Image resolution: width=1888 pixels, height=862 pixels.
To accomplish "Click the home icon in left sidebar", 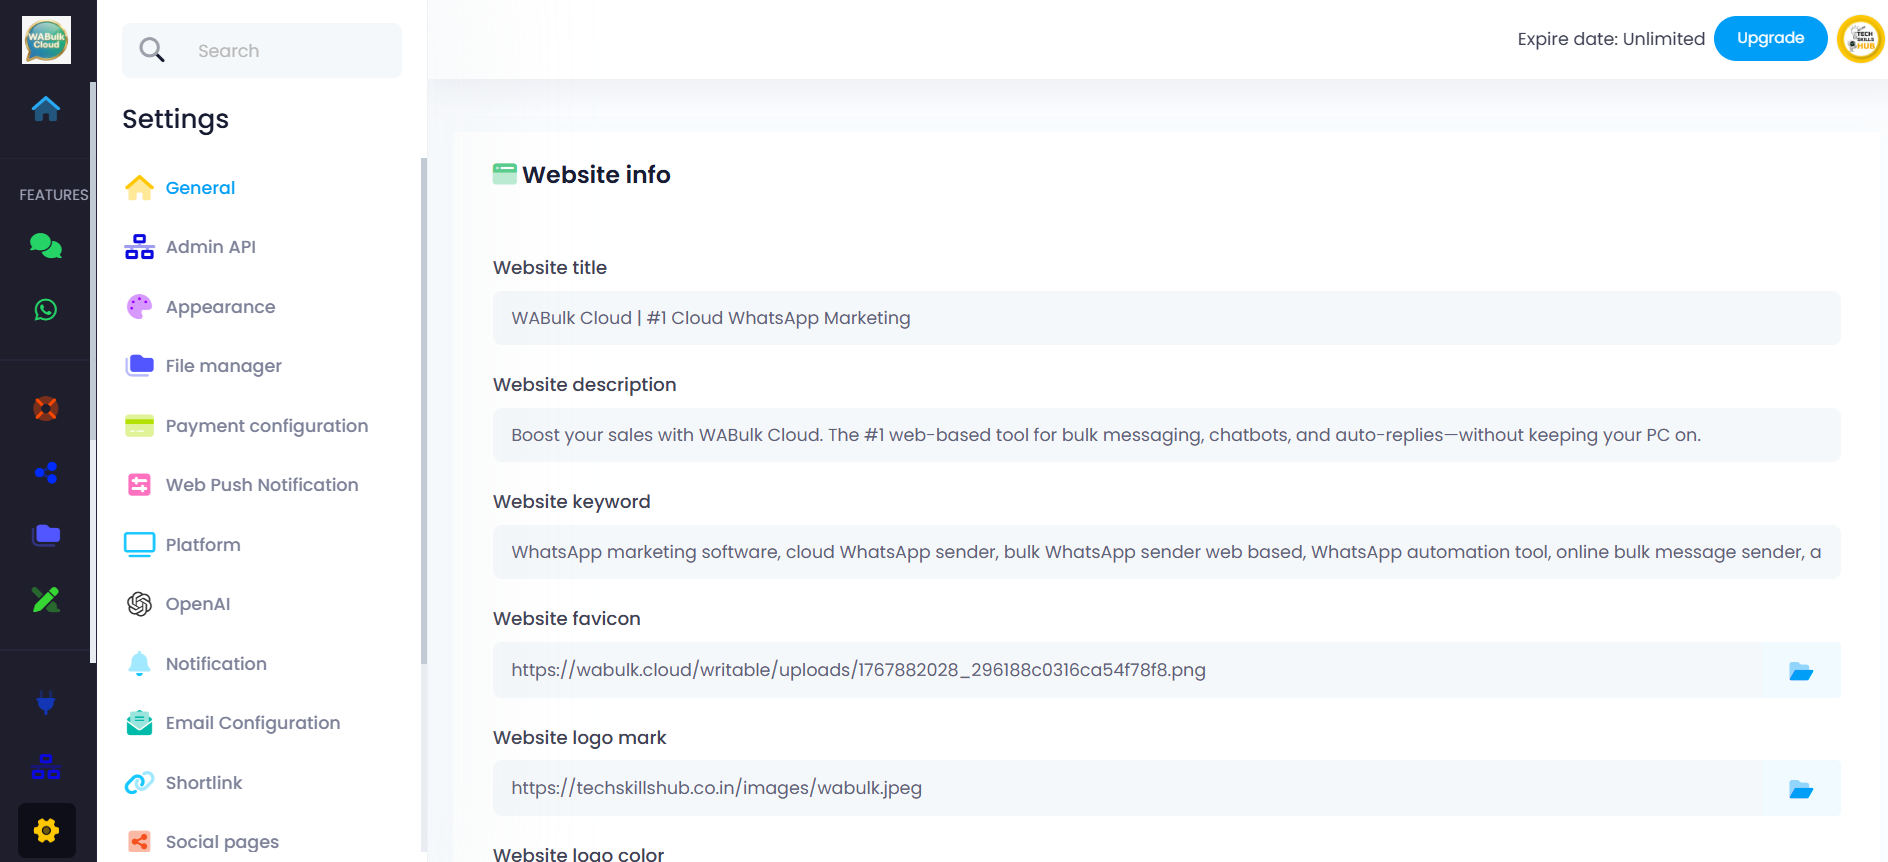I will pyautogui.click(x=46, y=108).
